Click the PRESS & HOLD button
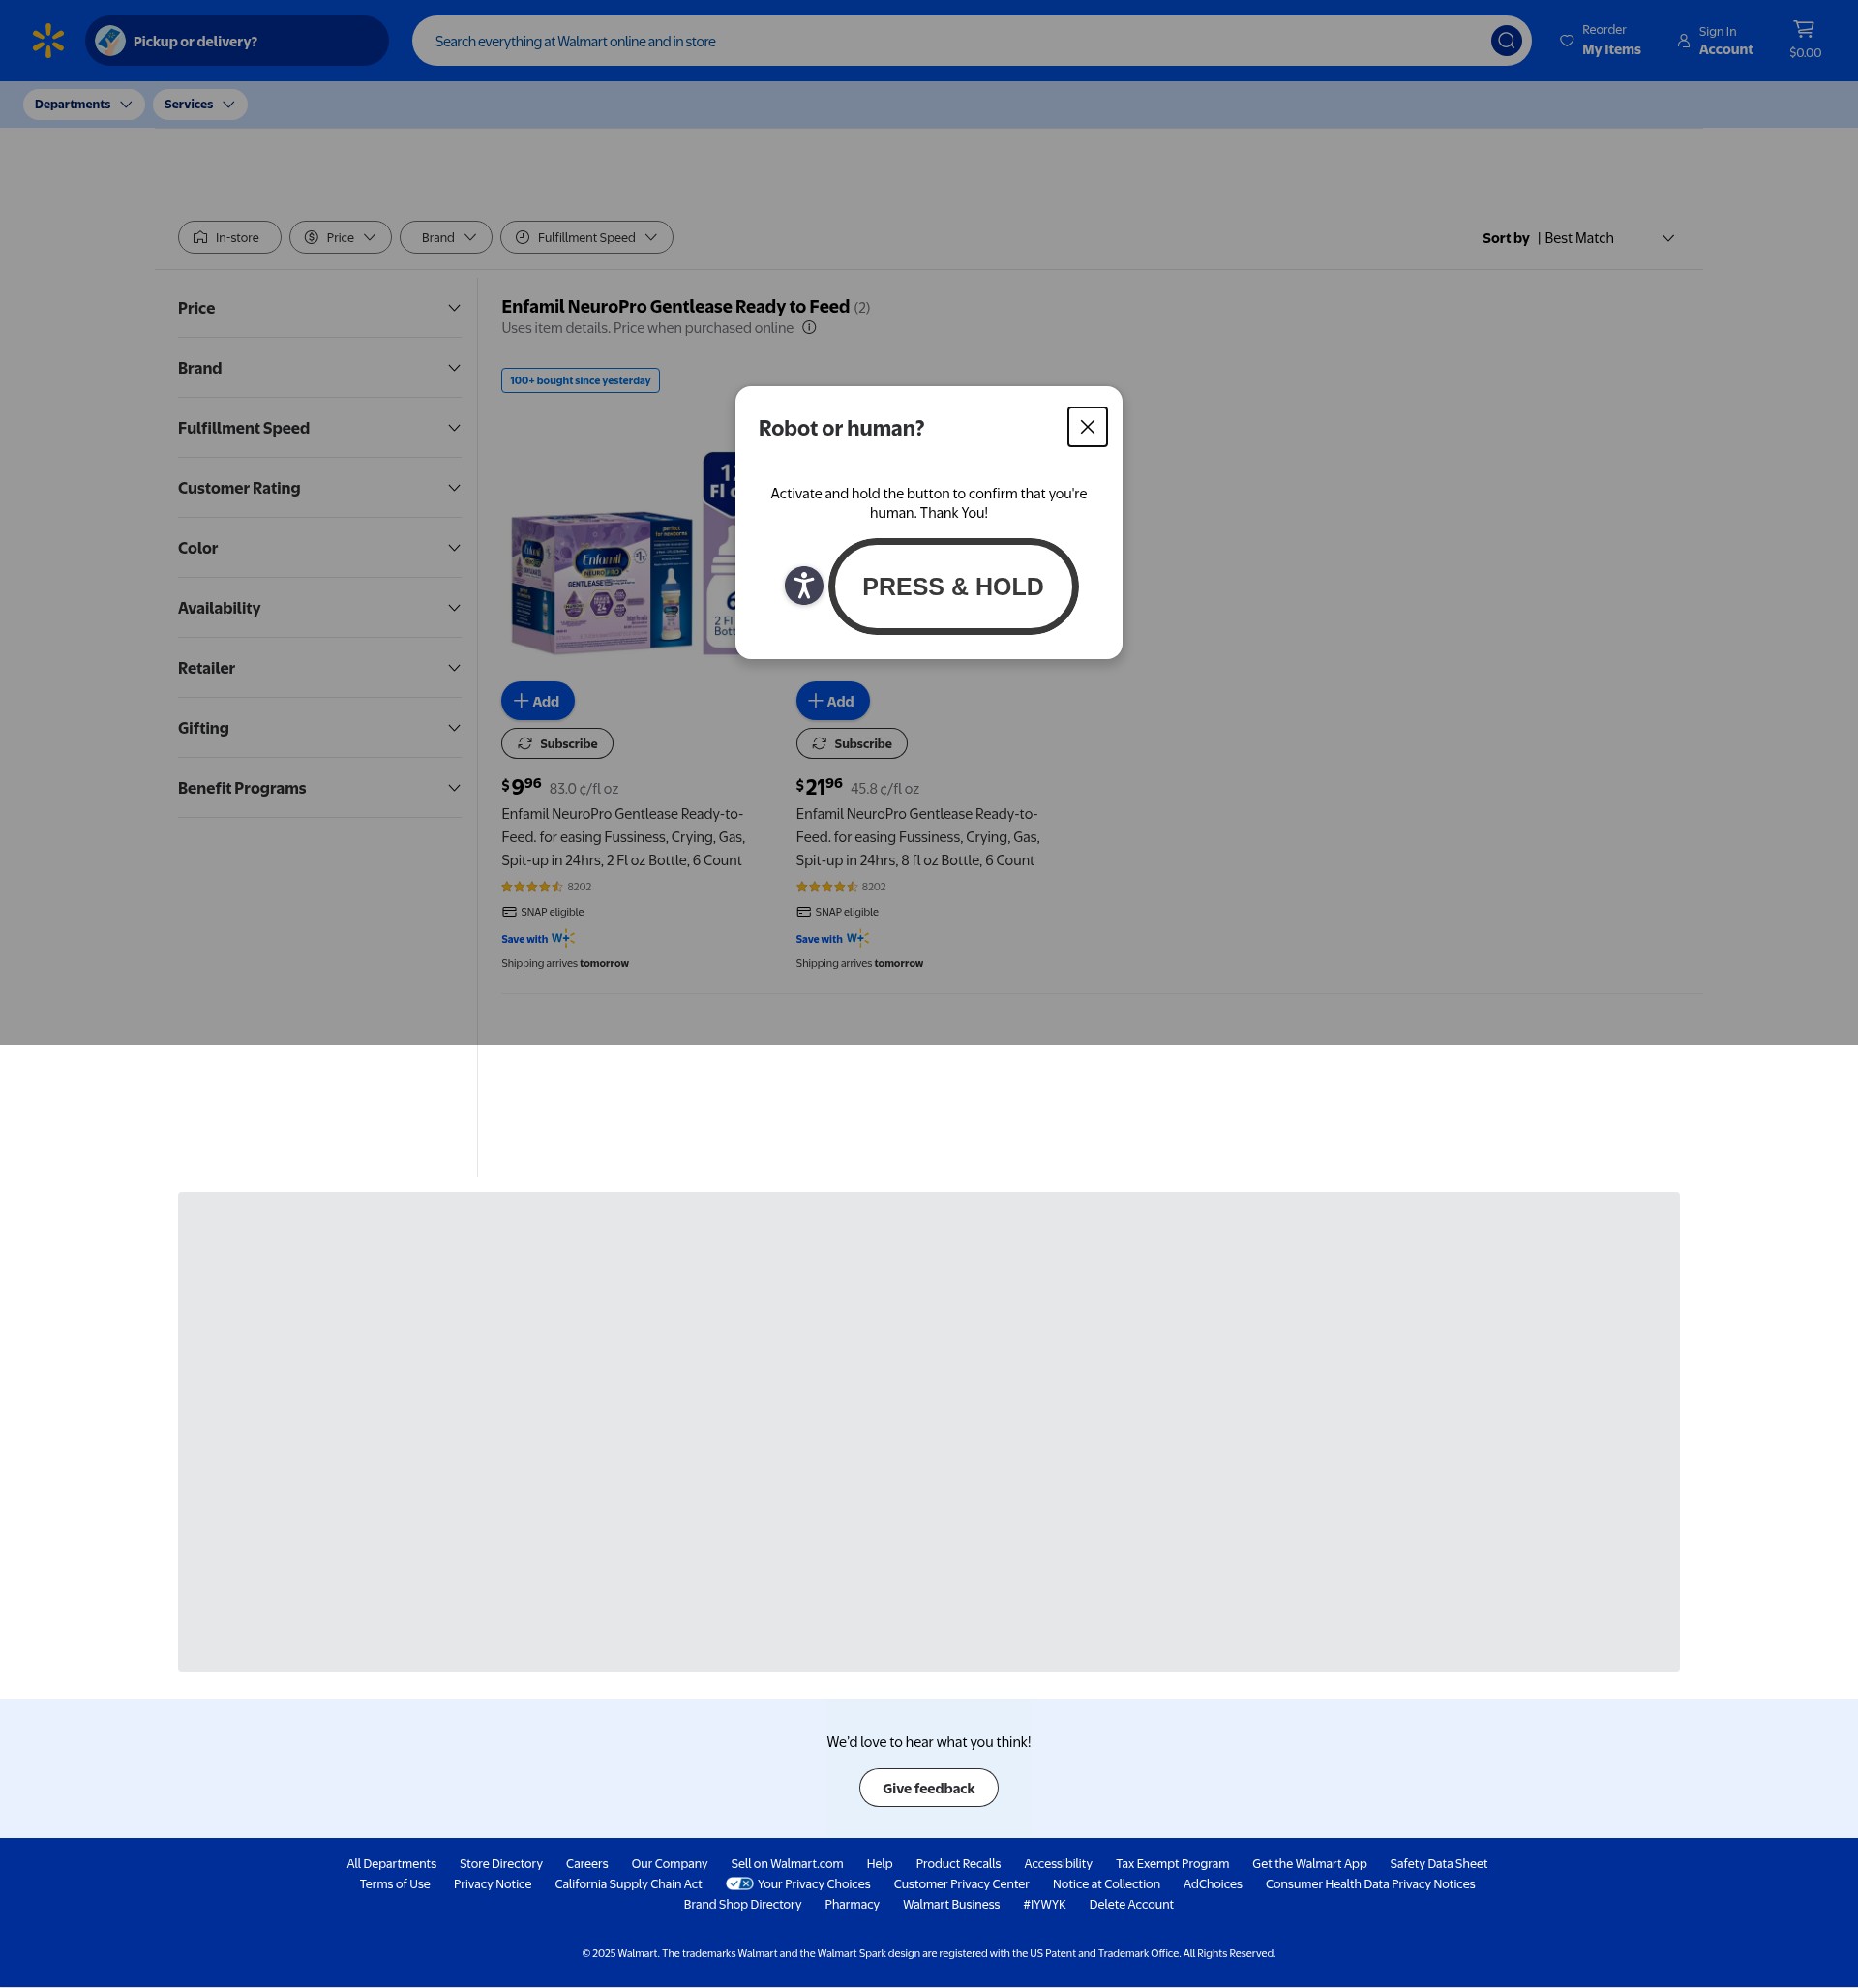1858x1988 pixels. pyautogui.click(x=953, y=587)
